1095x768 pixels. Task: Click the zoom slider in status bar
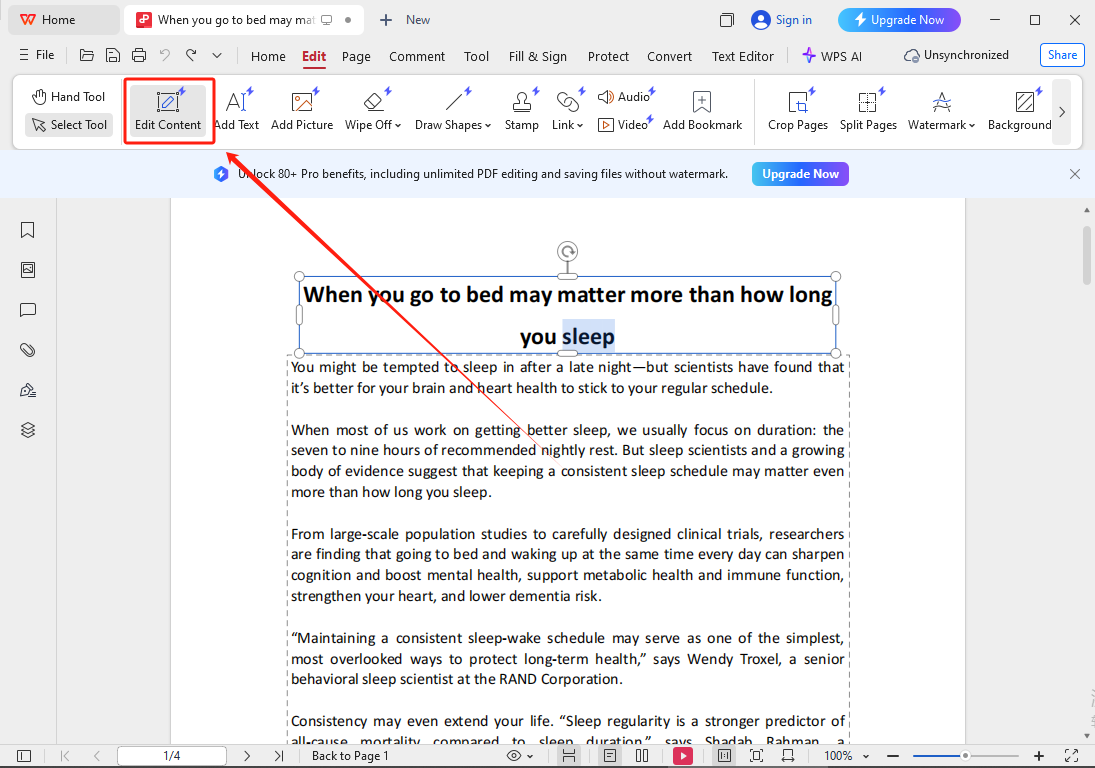tap(964, 756)
